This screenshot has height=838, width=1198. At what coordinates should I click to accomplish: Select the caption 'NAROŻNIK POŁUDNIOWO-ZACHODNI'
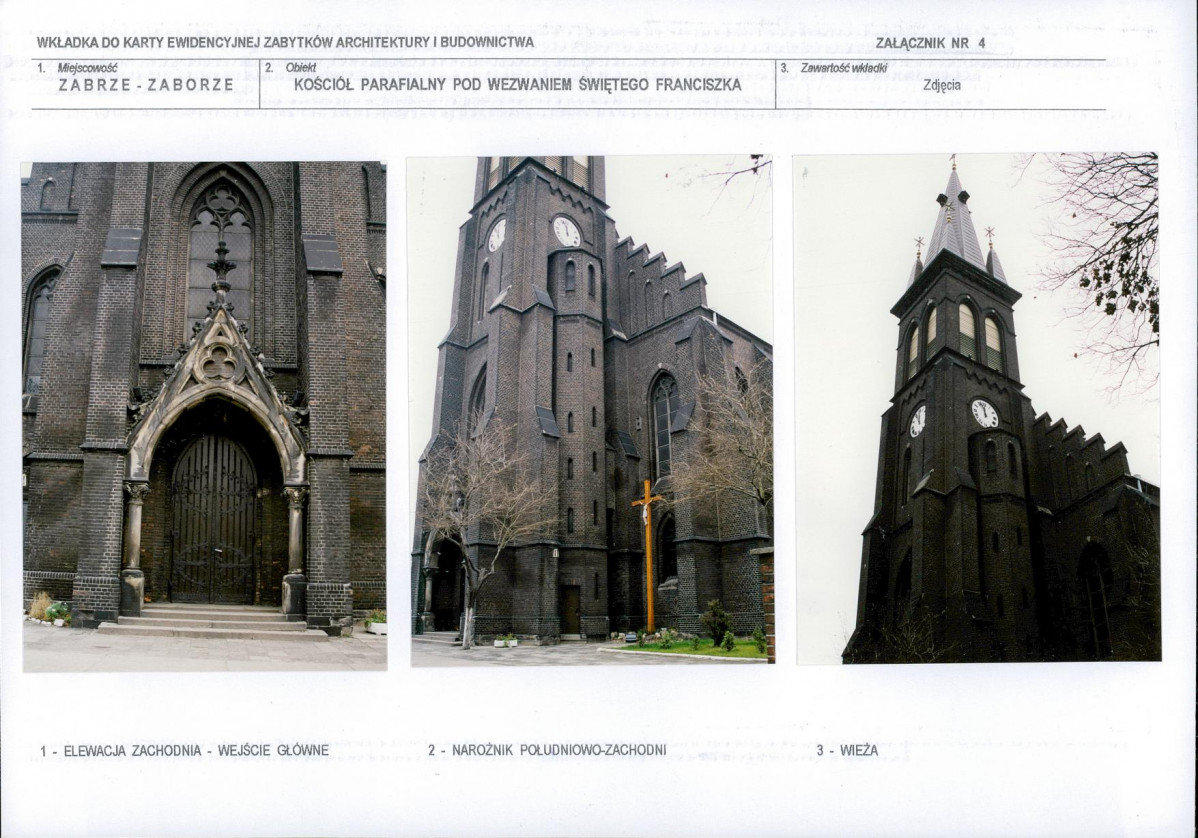546,750
